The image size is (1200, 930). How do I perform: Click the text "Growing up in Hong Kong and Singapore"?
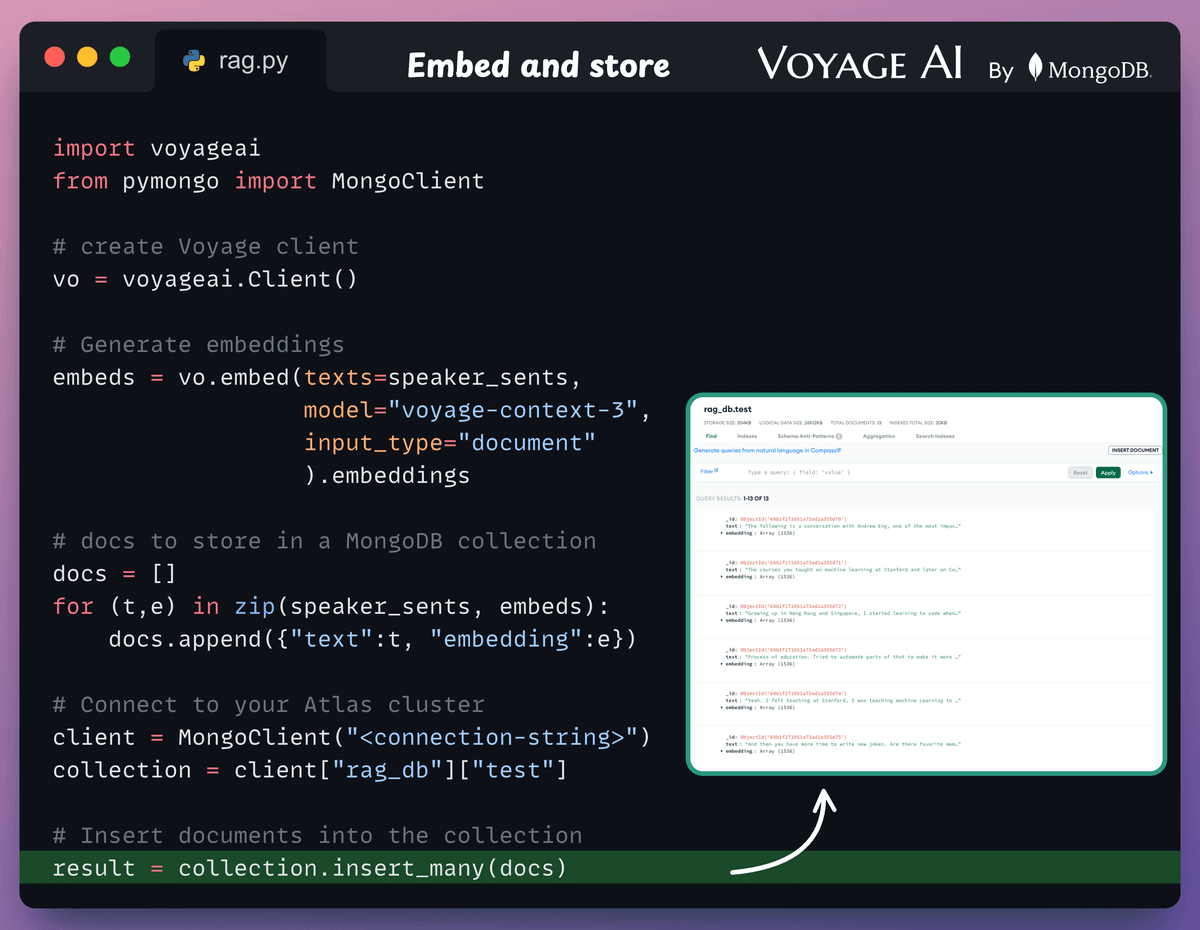[x=803, y=614]
